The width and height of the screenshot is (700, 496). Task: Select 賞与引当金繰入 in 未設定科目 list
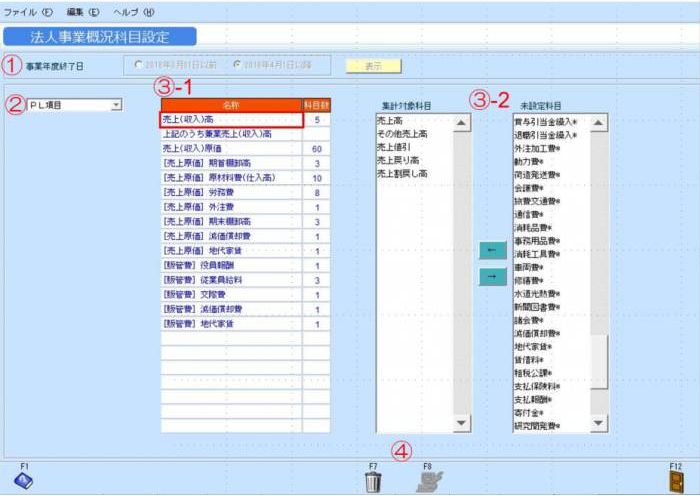(x=545, y=122)
